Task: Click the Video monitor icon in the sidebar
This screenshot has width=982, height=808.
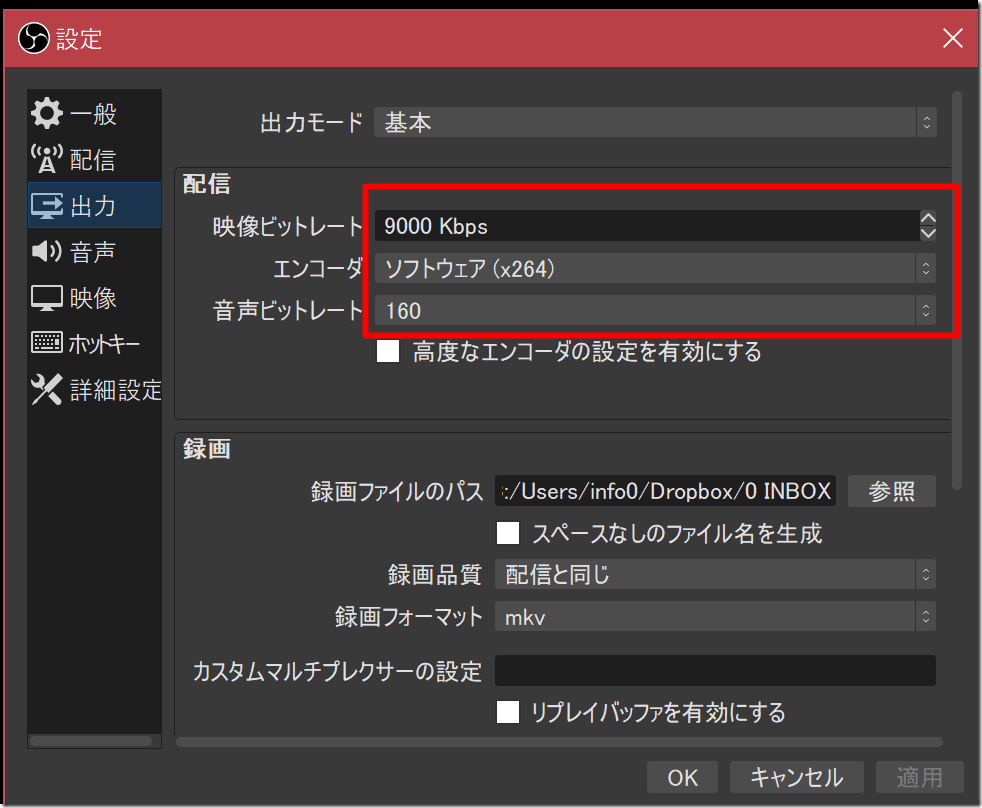Action: 47,298
